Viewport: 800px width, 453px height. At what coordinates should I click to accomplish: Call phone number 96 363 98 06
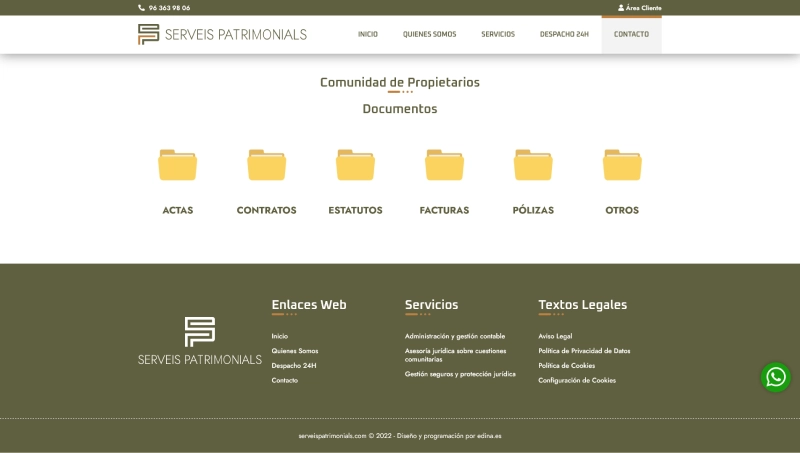169,8
